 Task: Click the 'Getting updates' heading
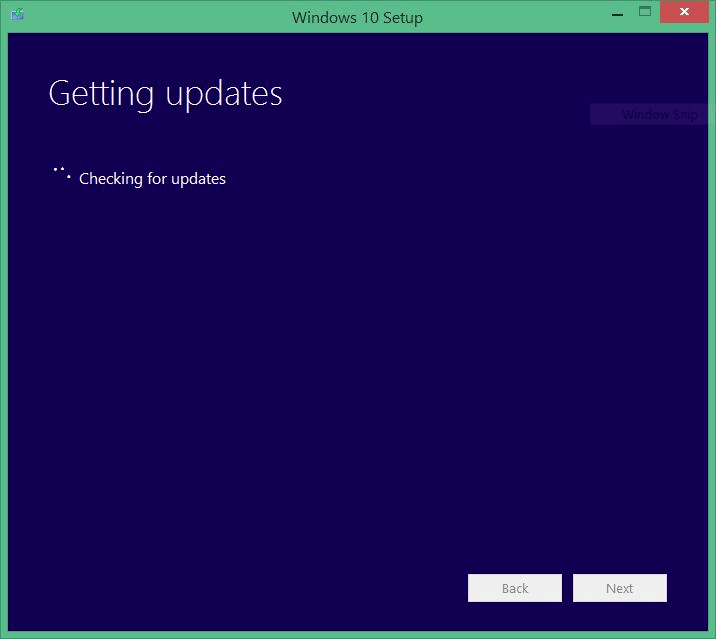click(165, 94)
